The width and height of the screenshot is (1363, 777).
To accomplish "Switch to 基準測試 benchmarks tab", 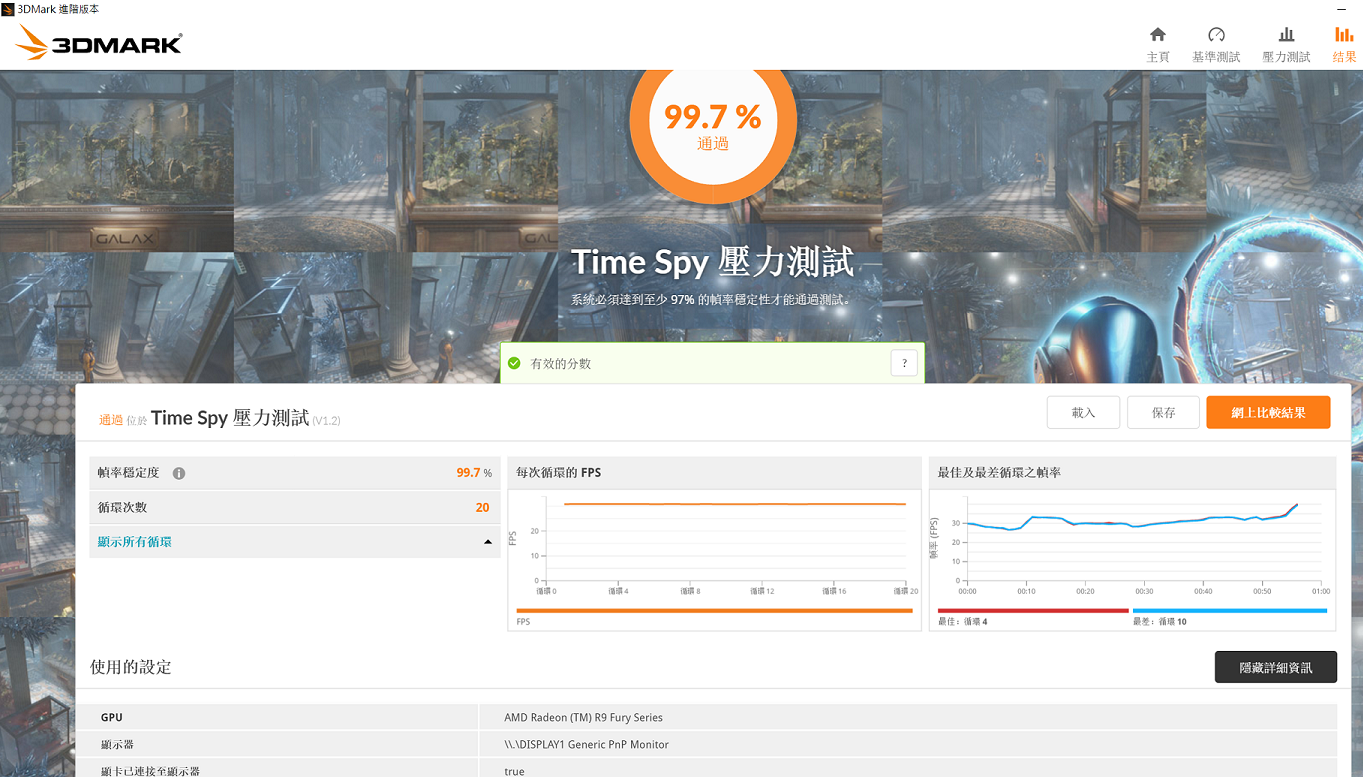I will pyautogui.click(x=1216, y=45).
